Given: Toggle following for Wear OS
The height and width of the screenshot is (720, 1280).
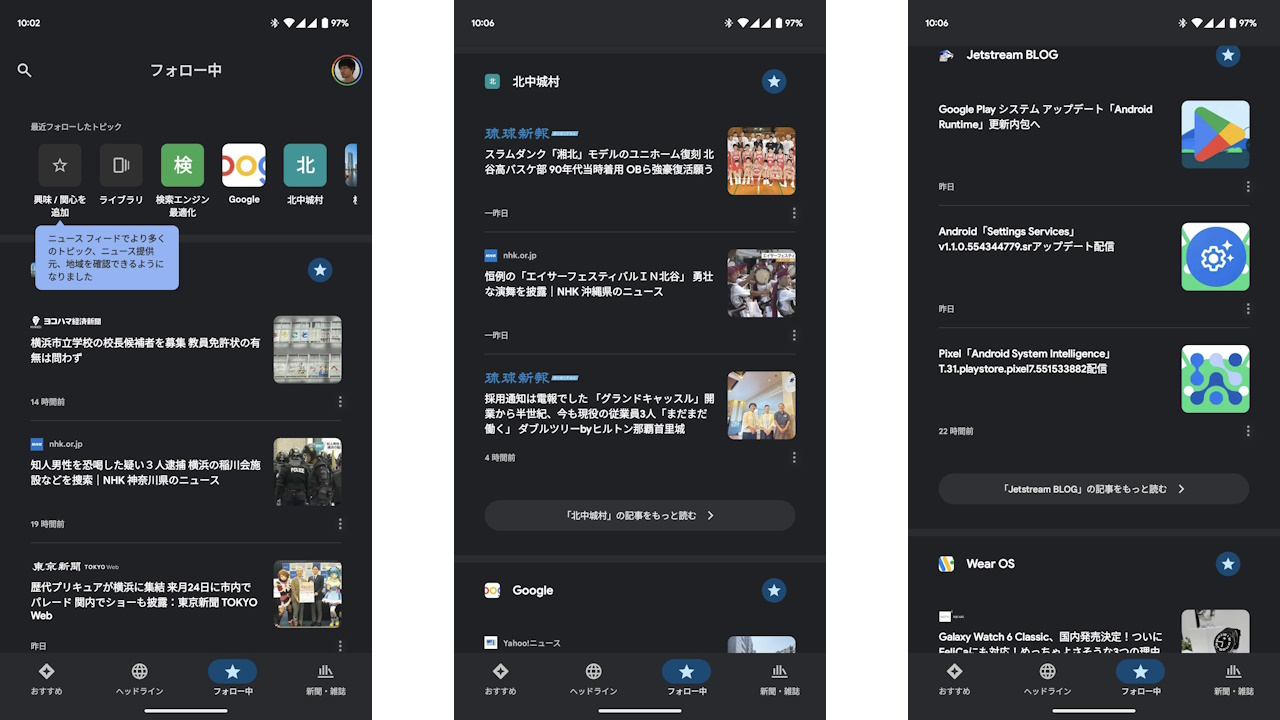Looking at the screenshot, I should tap(1228, 563).
